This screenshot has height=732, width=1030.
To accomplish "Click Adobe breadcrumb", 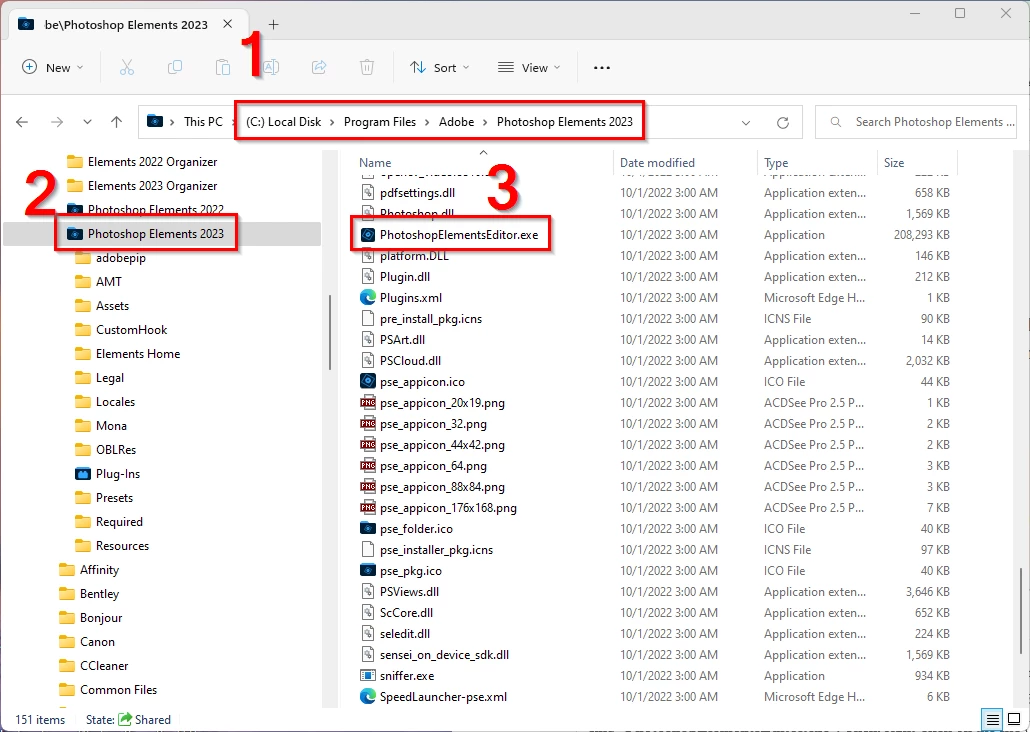I will pos(457,122).
